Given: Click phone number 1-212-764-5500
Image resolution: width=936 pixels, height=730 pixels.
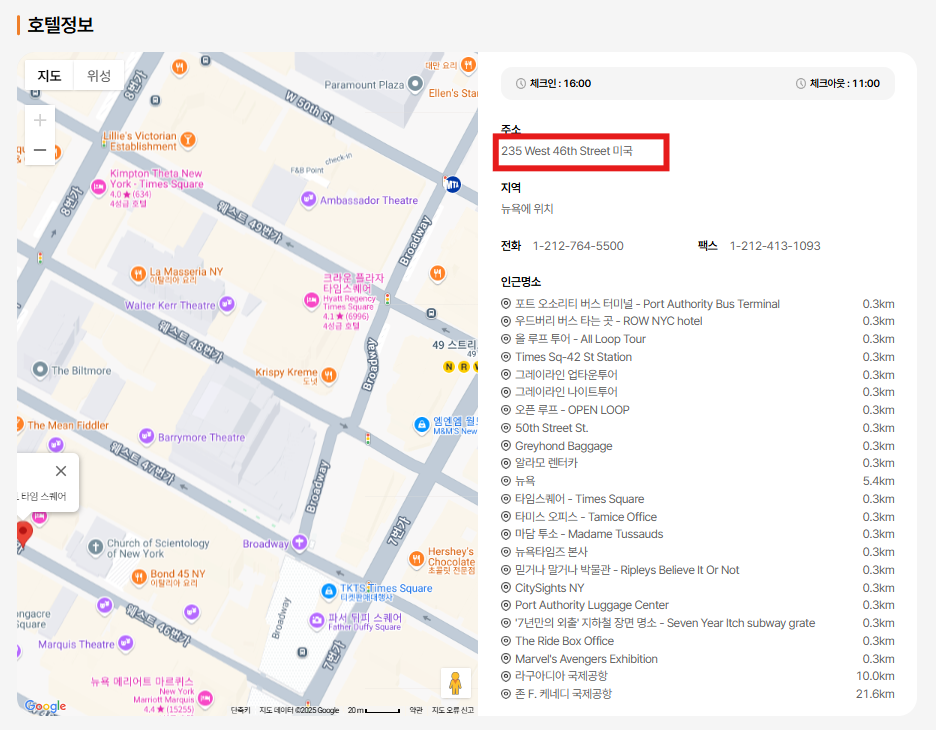Looking at the screenshot, I should [578, 246].
